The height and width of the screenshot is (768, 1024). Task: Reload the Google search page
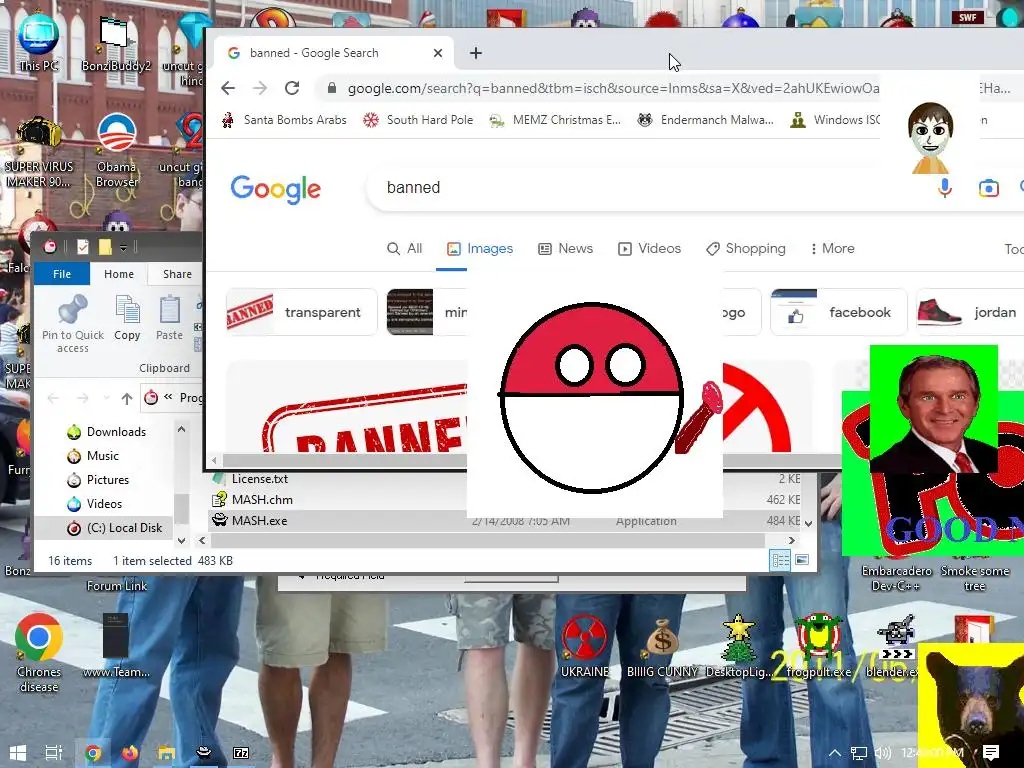[x=292, y=88]
